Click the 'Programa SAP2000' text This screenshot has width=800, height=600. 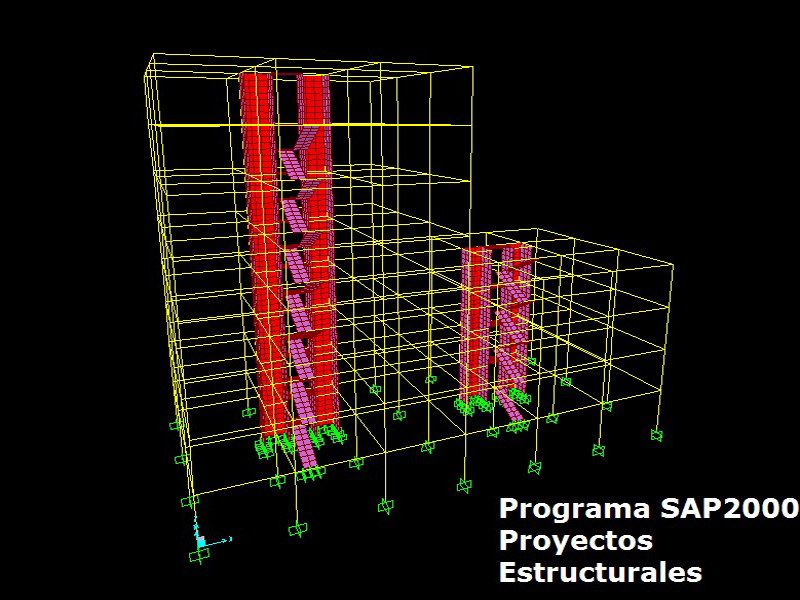(x=648, y=508)
